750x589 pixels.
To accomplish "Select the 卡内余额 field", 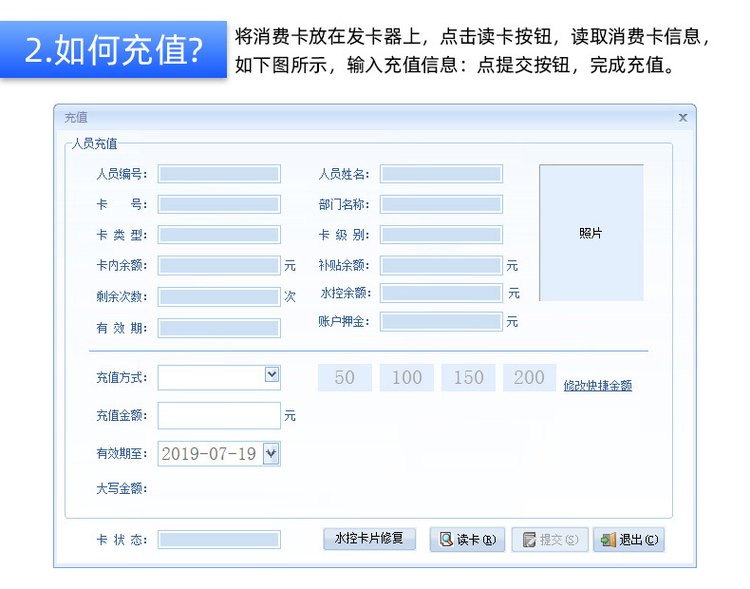I will [219, 266].
